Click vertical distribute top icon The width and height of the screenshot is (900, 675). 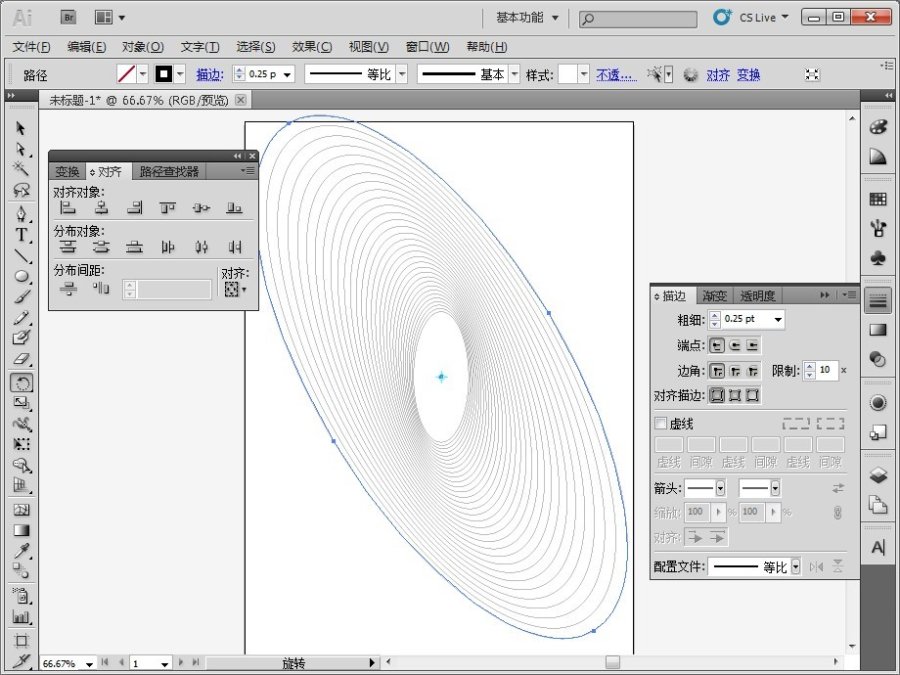click(x=68, y=247)
